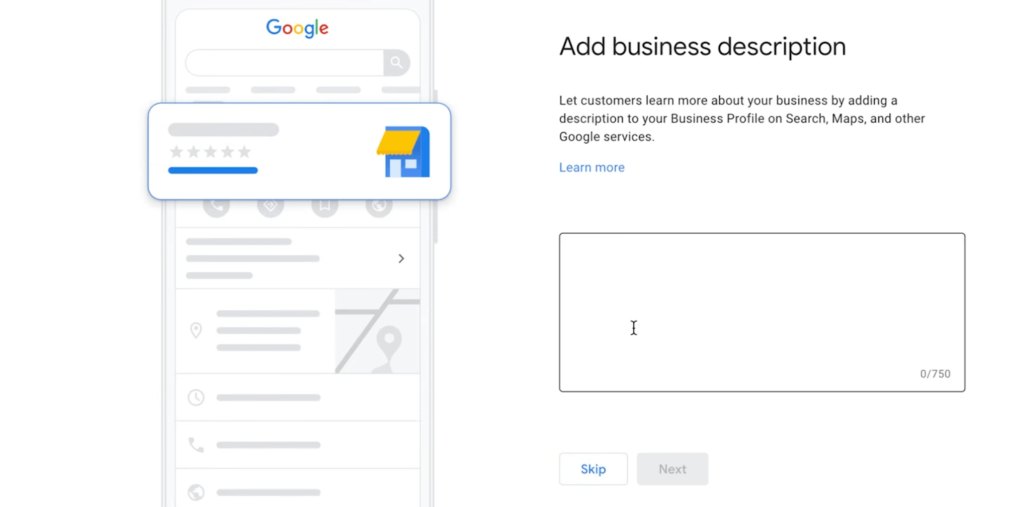Click the blue storefront icon on card

[404, 152]
